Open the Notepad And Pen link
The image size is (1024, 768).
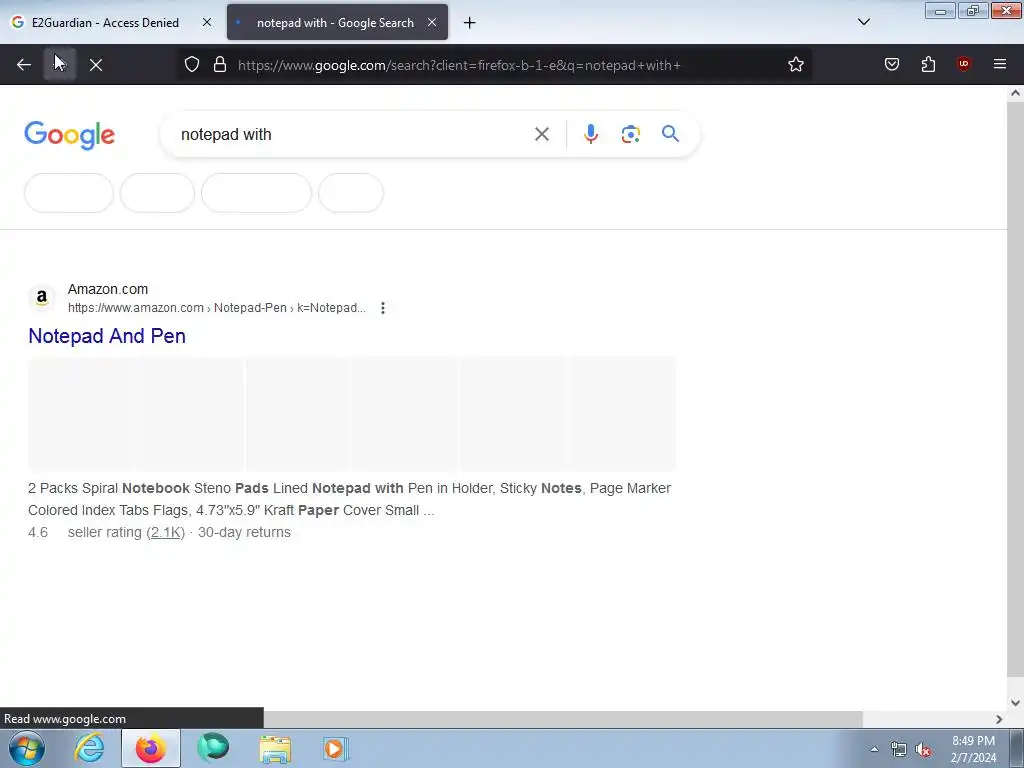click(107, 336)
